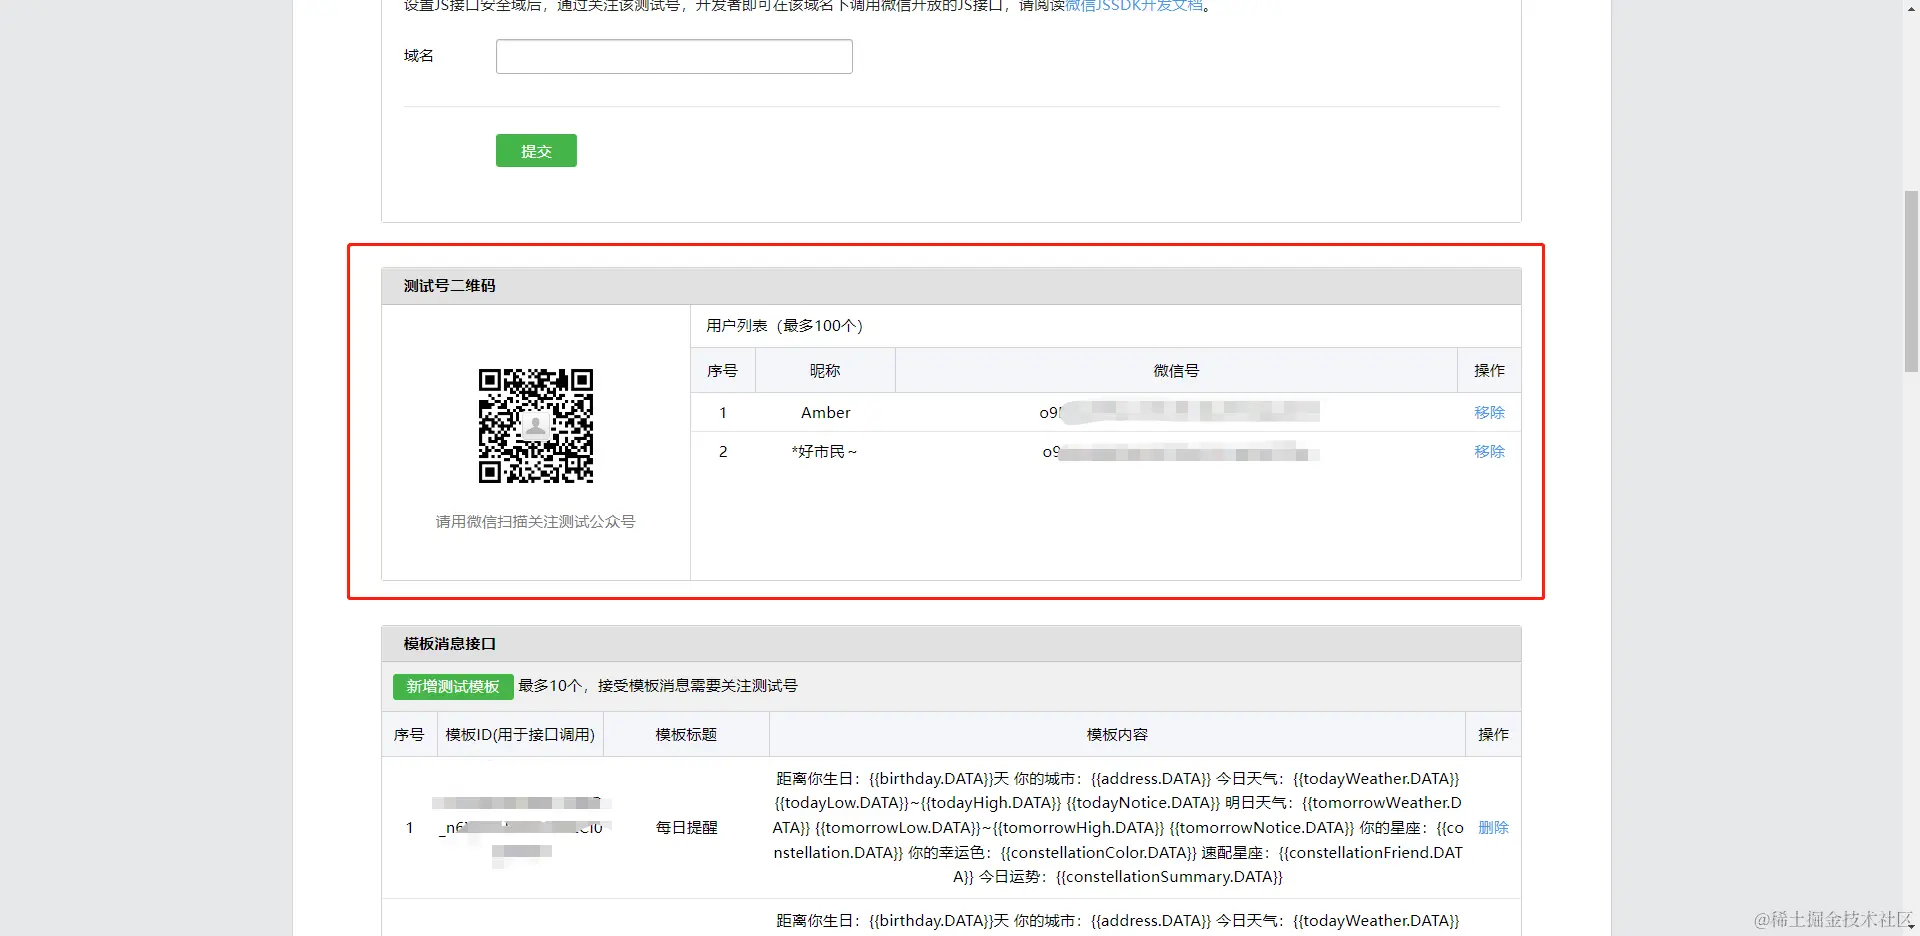Select the 每日提醒 template title cell

click(686, 827)
